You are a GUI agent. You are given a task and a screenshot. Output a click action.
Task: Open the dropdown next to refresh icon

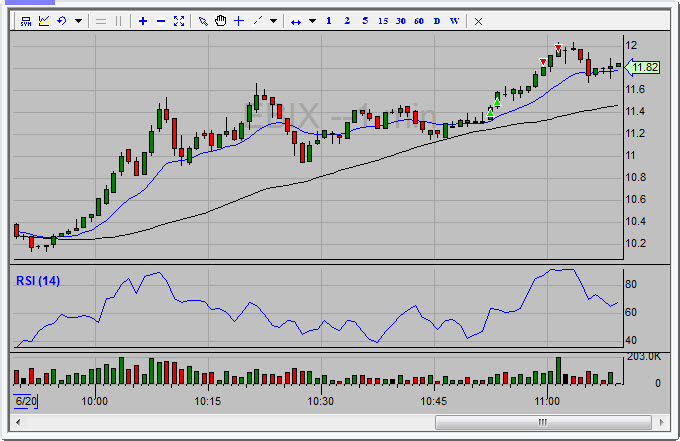pos(78,21)
